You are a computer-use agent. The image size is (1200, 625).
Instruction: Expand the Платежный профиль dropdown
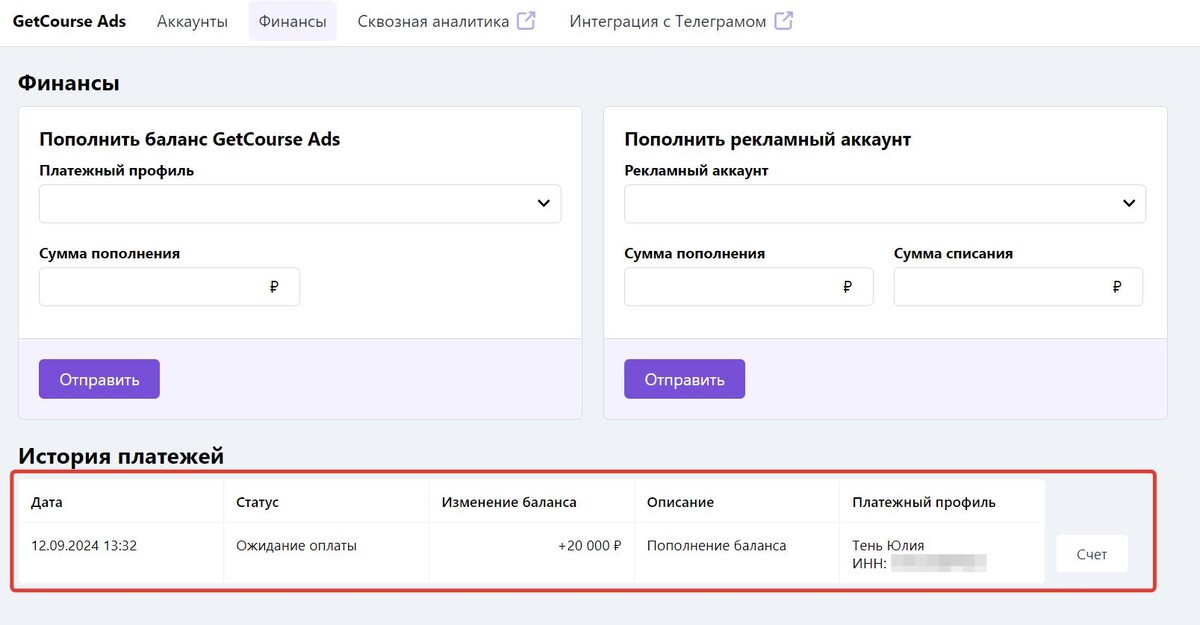click(300, 203)
